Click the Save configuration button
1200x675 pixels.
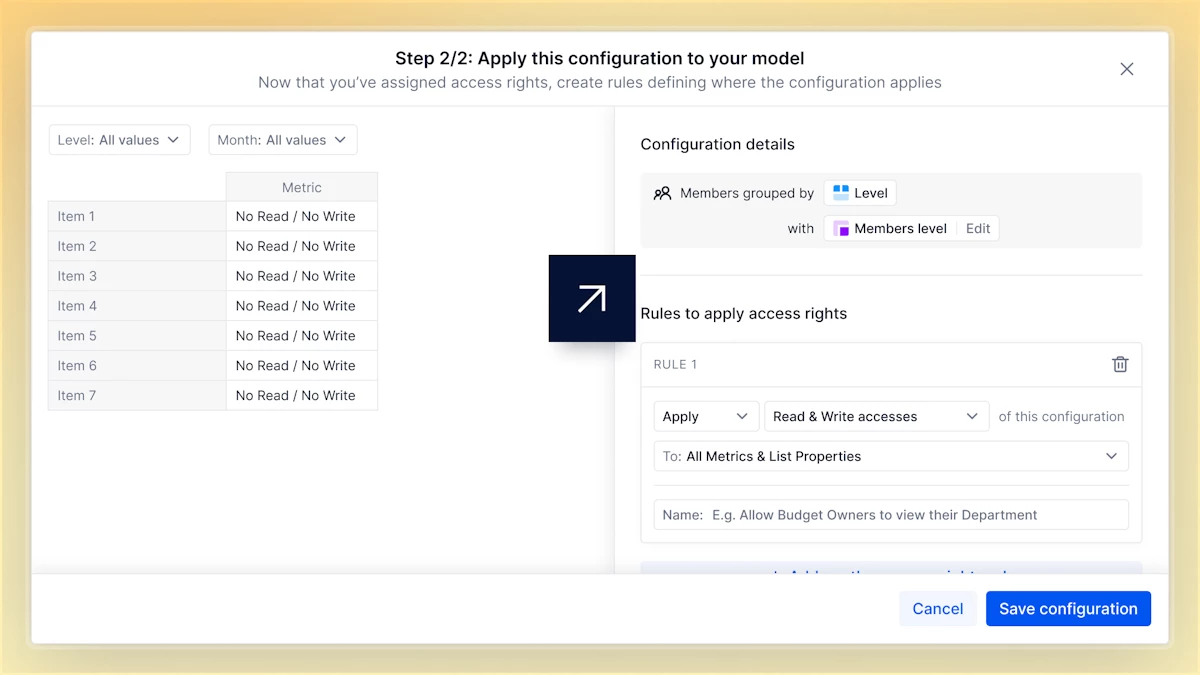(x=1068, y=609)
